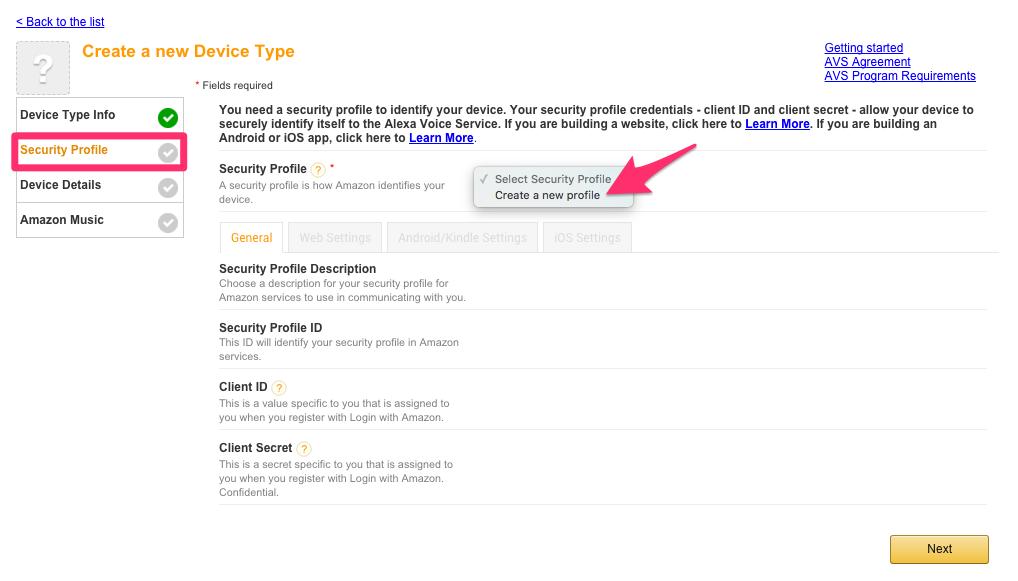Screen dimensions: 1018x581
Task: Follow the website Learn More link
Action: [x=777, y=124]
